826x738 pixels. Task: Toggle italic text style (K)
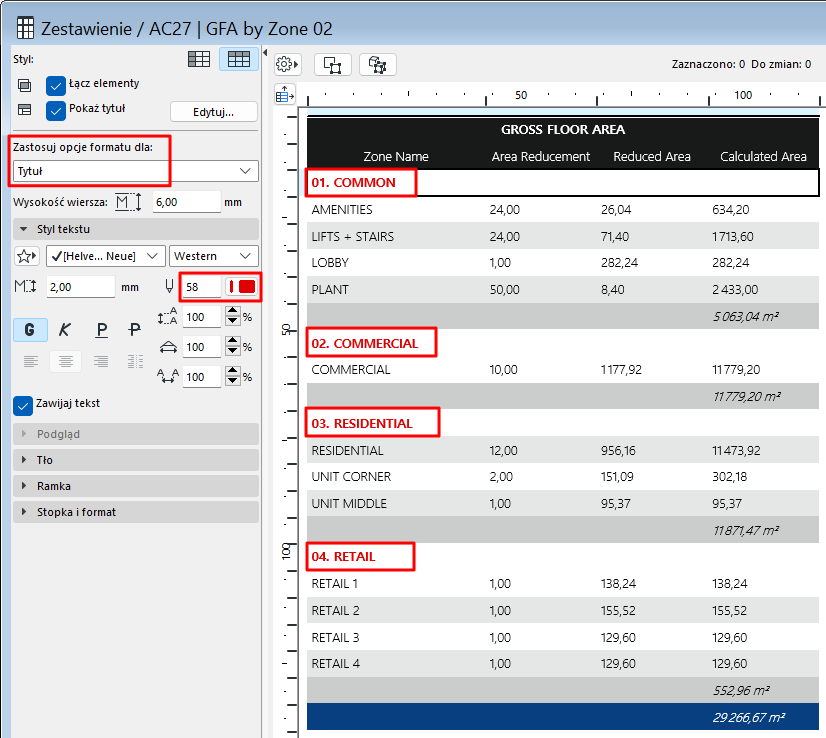tap(65, 329)
